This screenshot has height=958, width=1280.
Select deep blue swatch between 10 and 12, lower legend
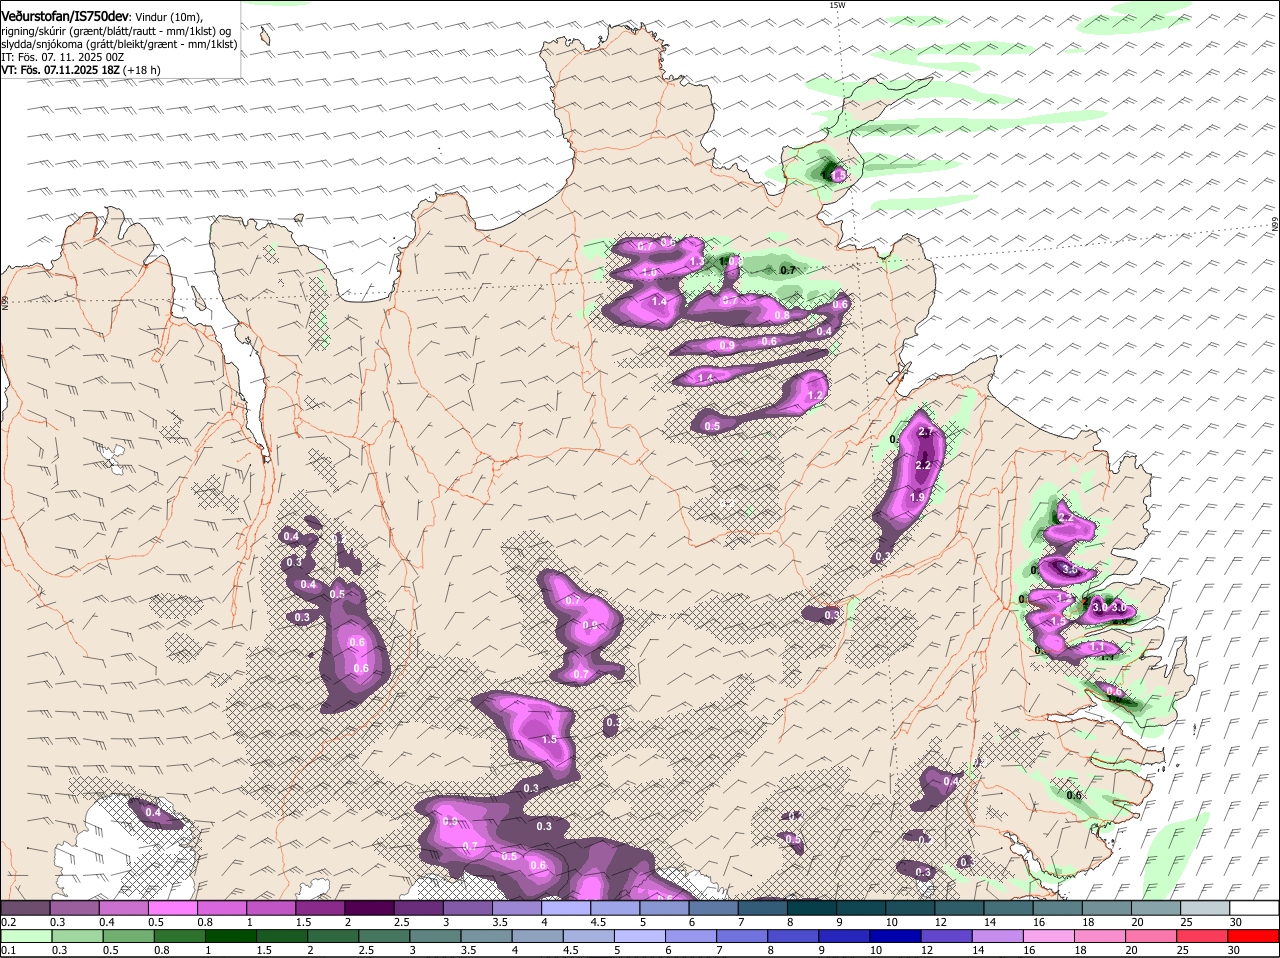pos(895,936)
